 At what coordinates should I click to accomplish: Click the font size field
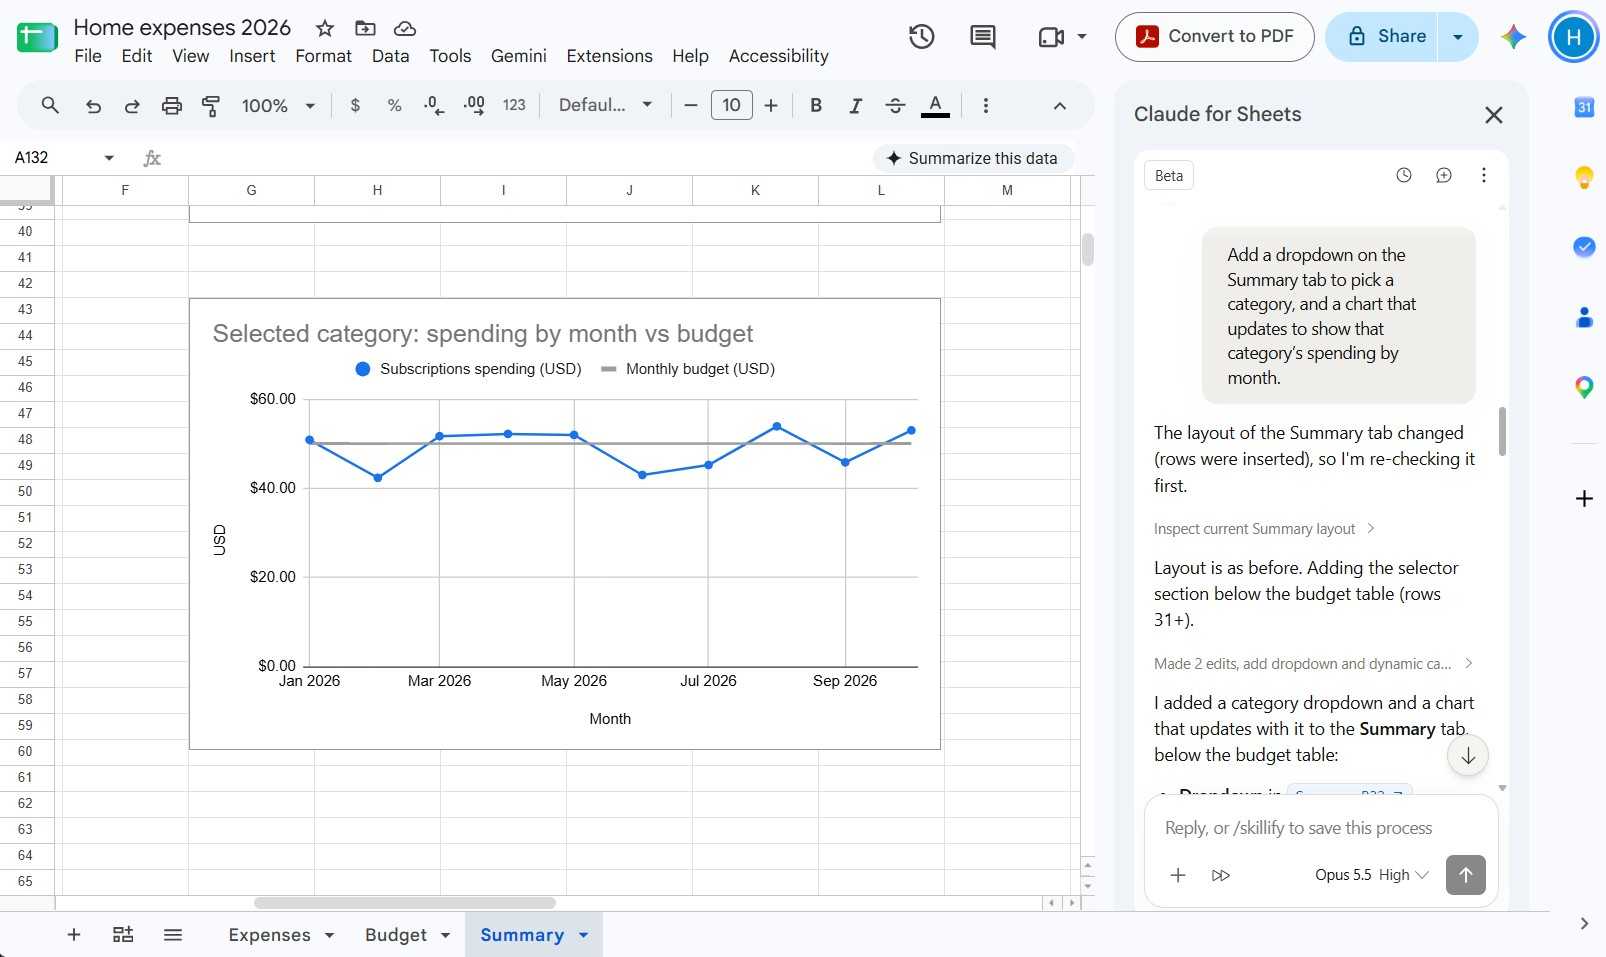(x=732, y=105)
